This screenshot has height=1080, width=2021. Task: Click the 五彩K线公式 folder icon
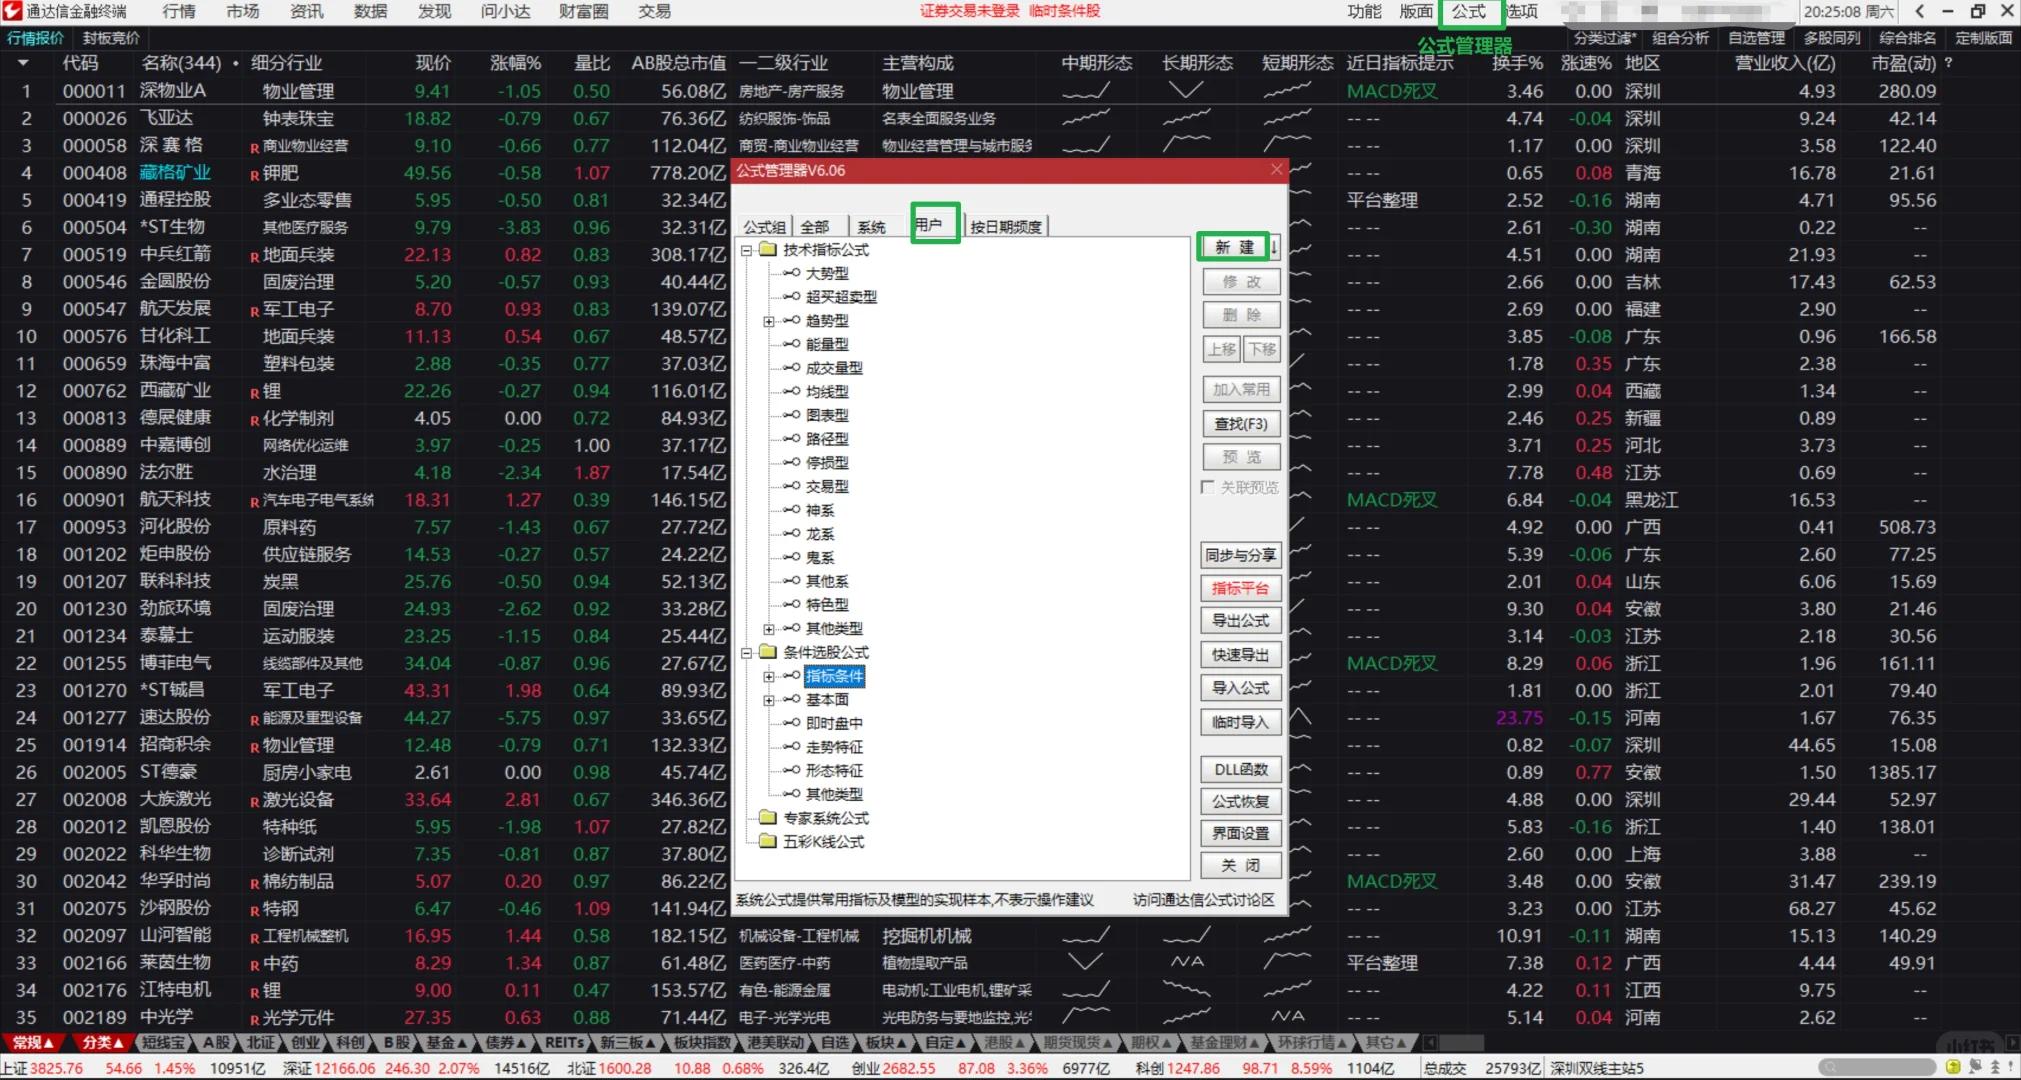tap(768, 841)
